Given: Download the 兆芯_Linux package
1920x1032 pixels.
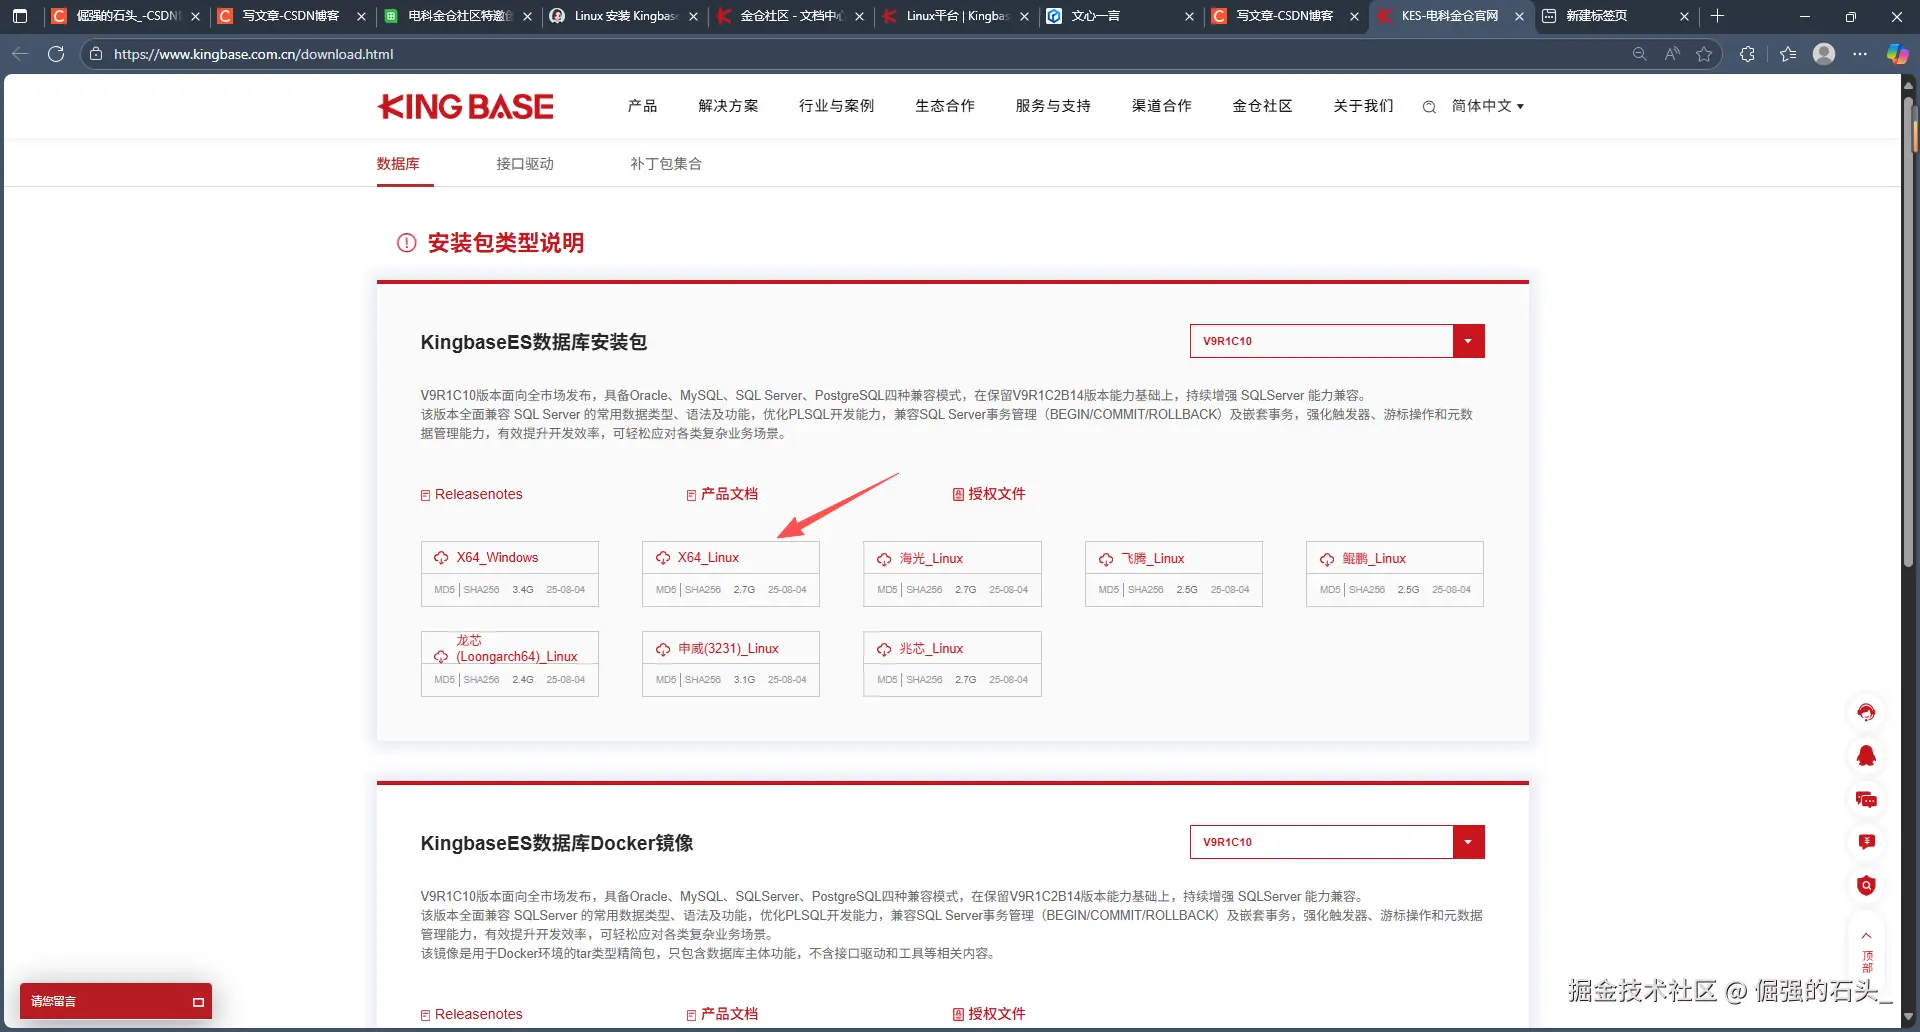Looking at the screenshot, I should click(x=952, y=648).
